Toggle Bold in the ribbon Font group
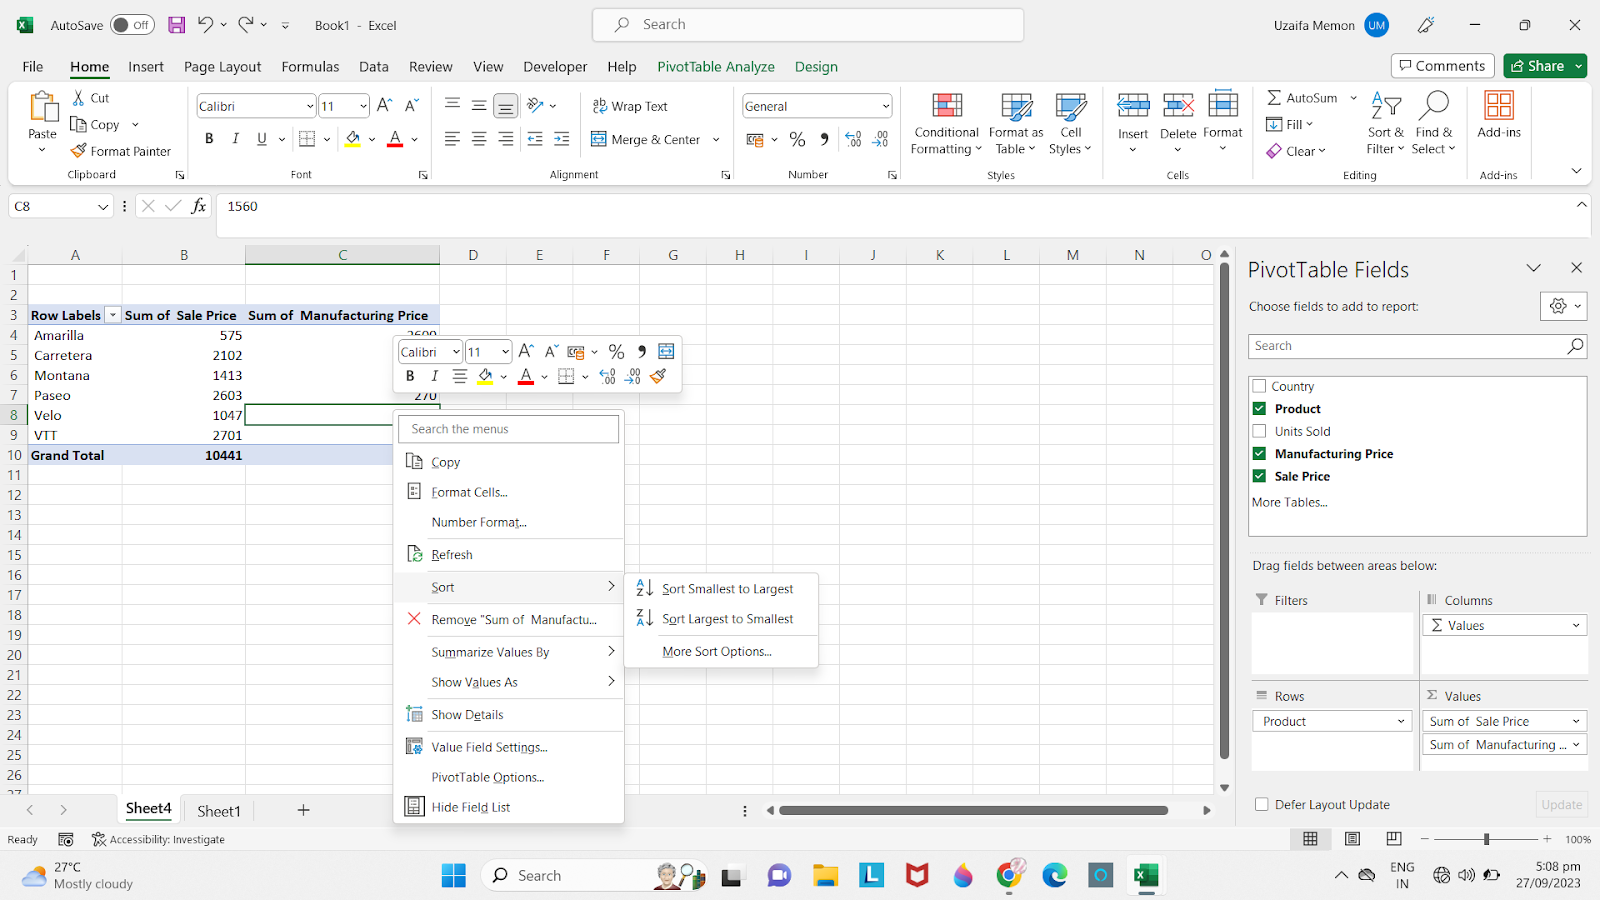Viewport: 1600px width, 900px height. coord(209,139)
